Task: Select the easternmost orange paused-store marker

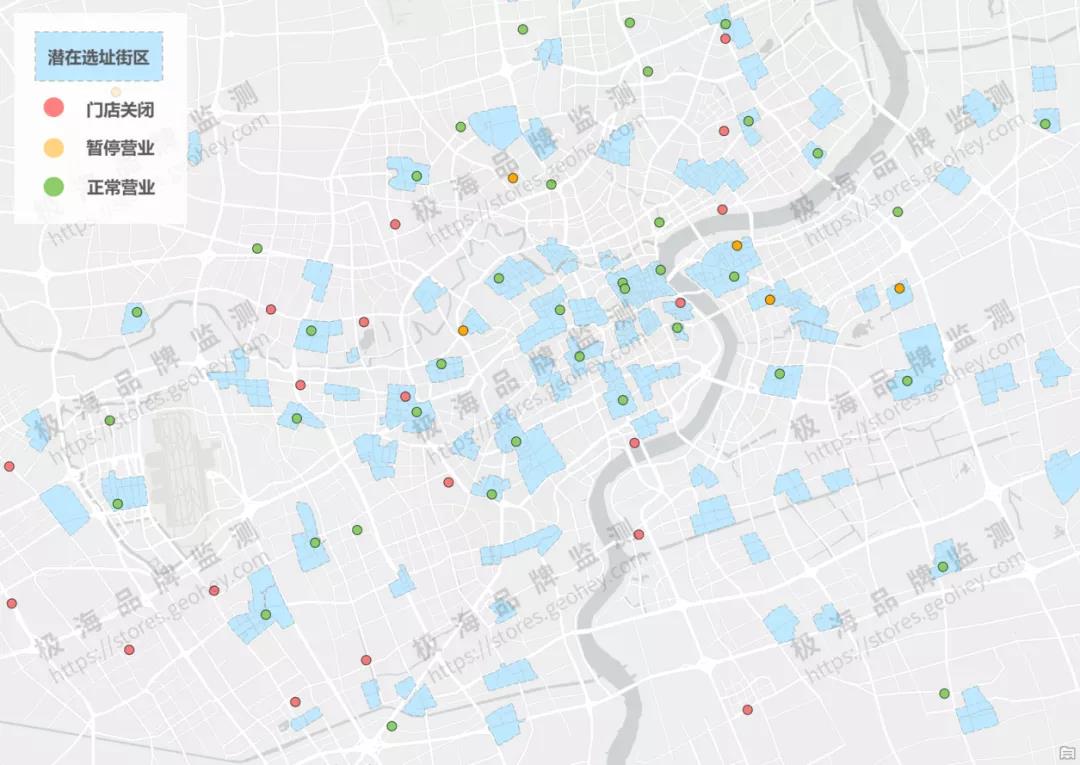Action: point(899,288)
